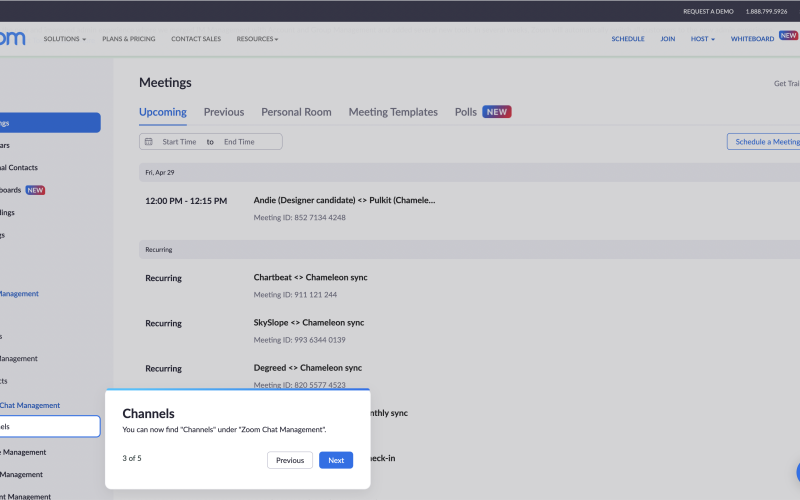Click Next in the Channels tour popup
Image resolution: width=800 pixels, height=500 pixels.
(336, 460)
